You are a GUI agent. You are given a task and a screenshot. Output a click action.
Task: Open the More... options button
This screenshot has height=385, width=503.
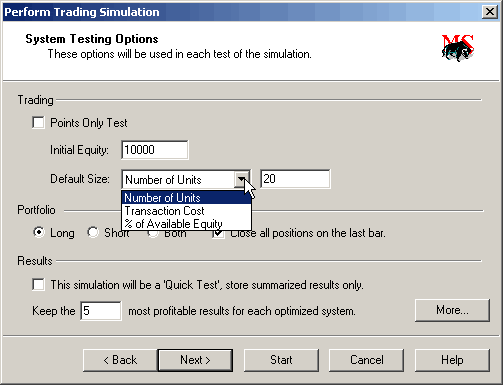452,310
